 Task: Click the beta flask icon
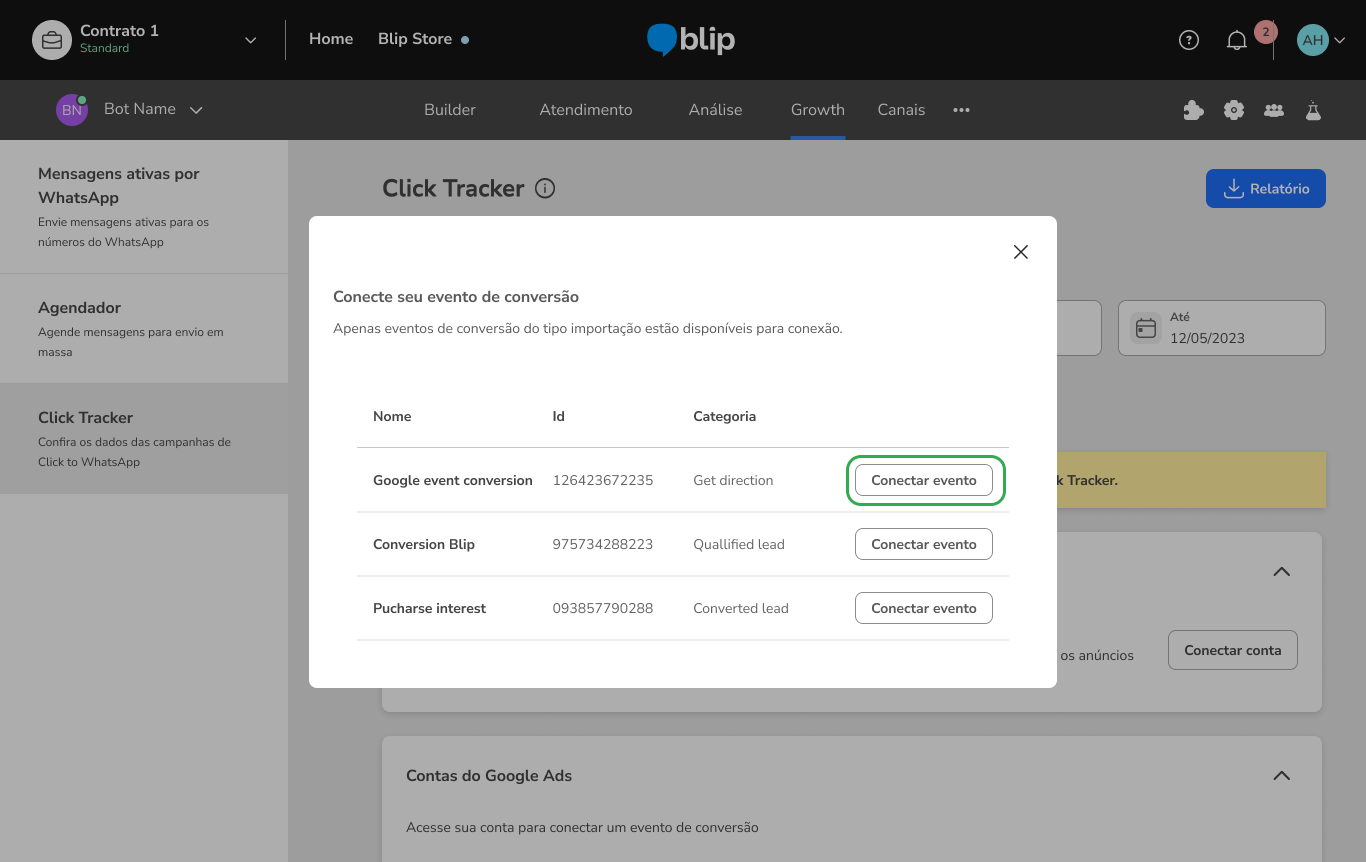[x=1313, y=110]
